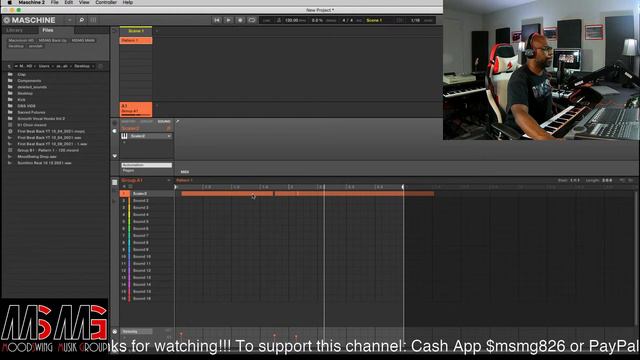The height and width of the screenshot is (360, 640).
Task: Open the File menu
Action: click(x=54, y=2)
